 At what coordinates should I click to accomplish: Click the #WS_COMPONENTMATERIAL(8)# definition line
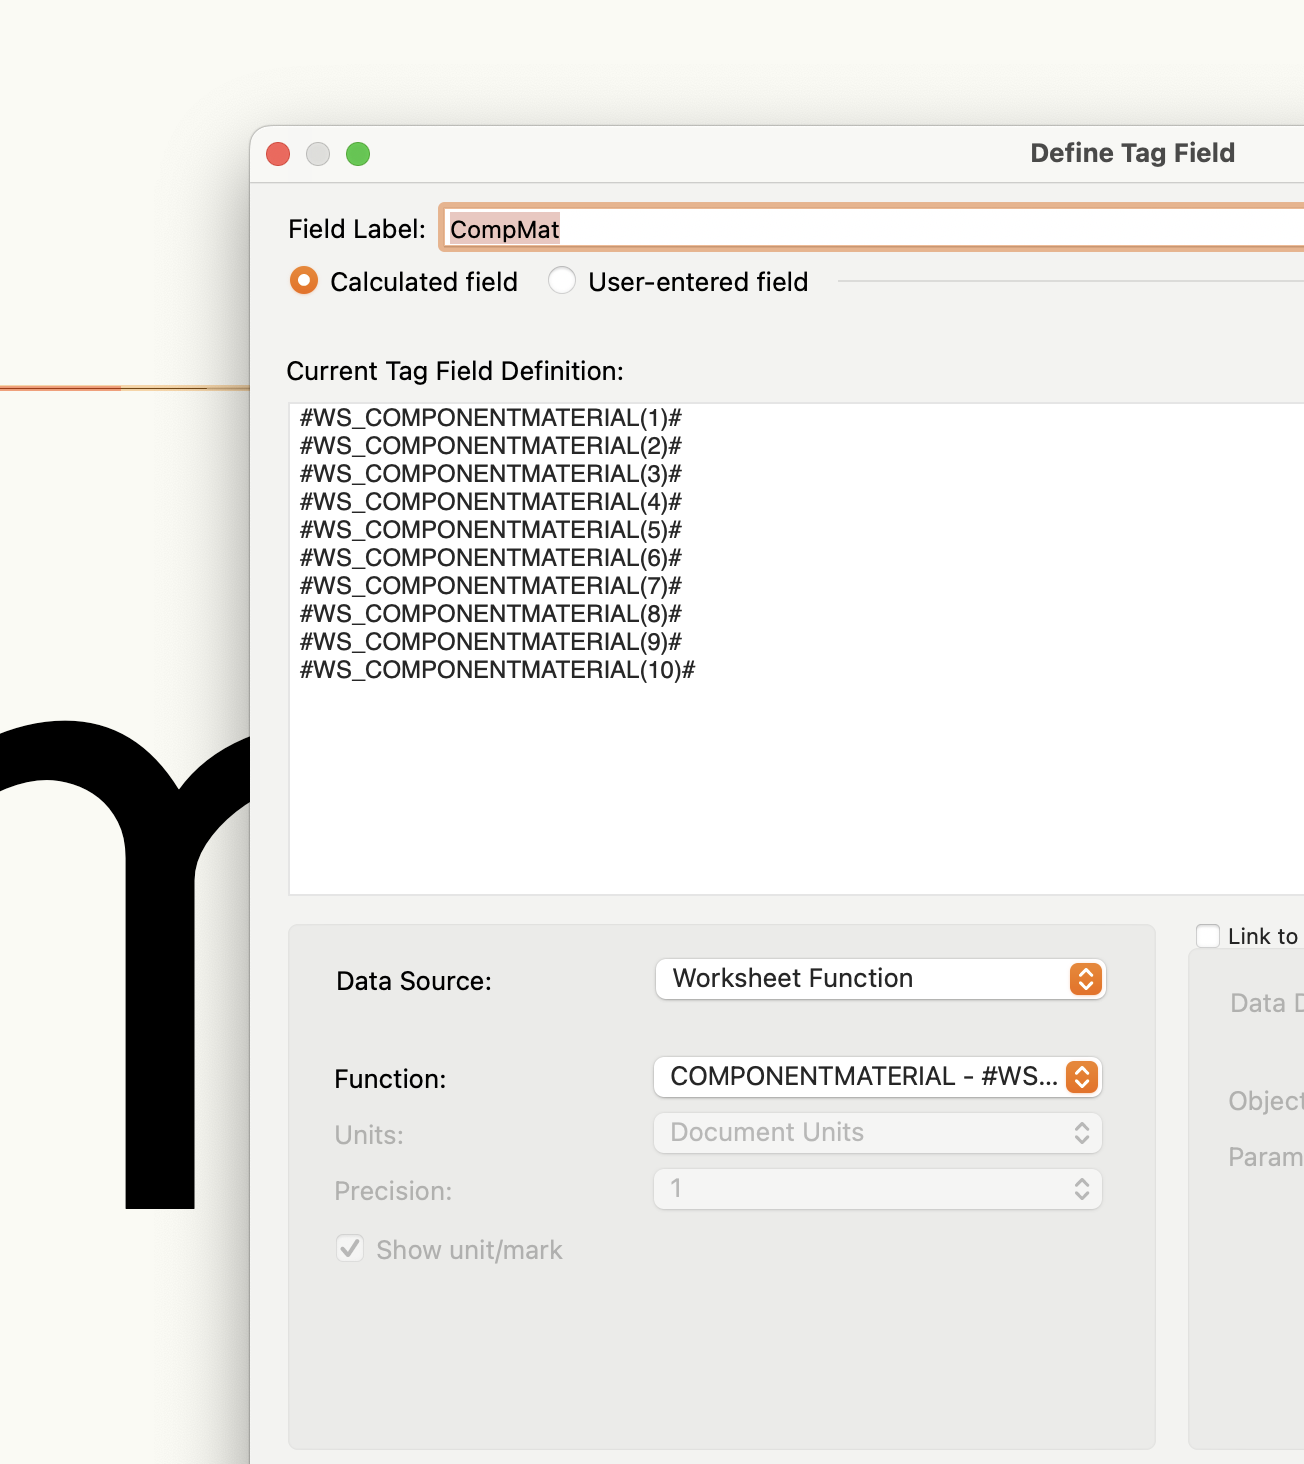pyautogui.click(x=490, y=614)
